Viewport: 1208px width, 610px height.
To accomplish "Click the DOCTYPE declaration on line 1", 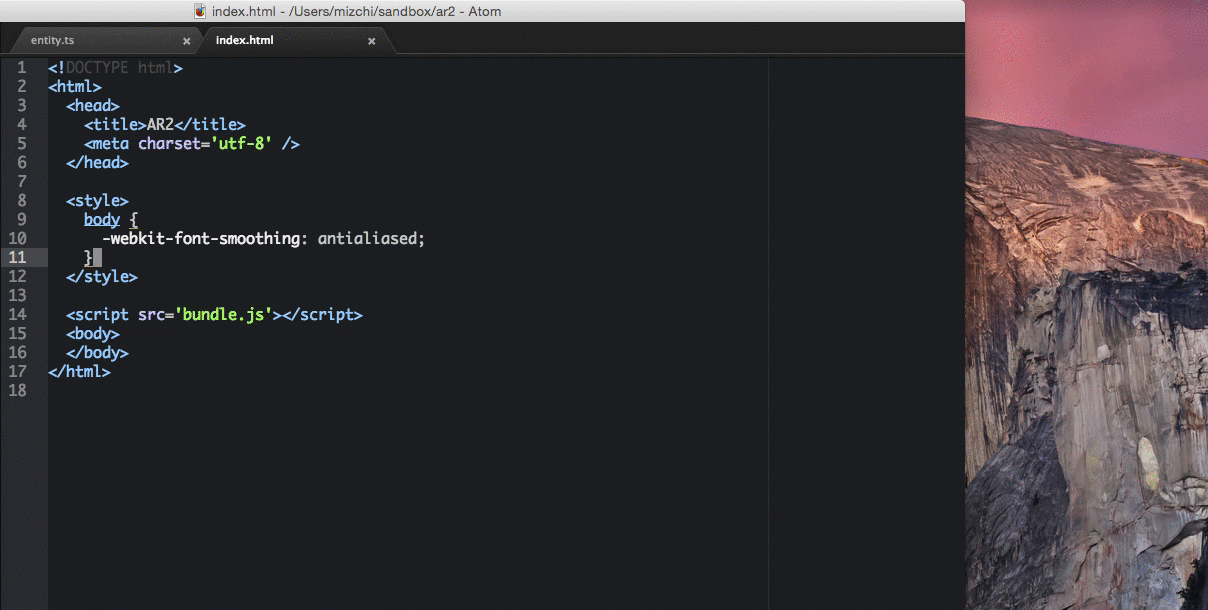I will click(x=110, y=67).
